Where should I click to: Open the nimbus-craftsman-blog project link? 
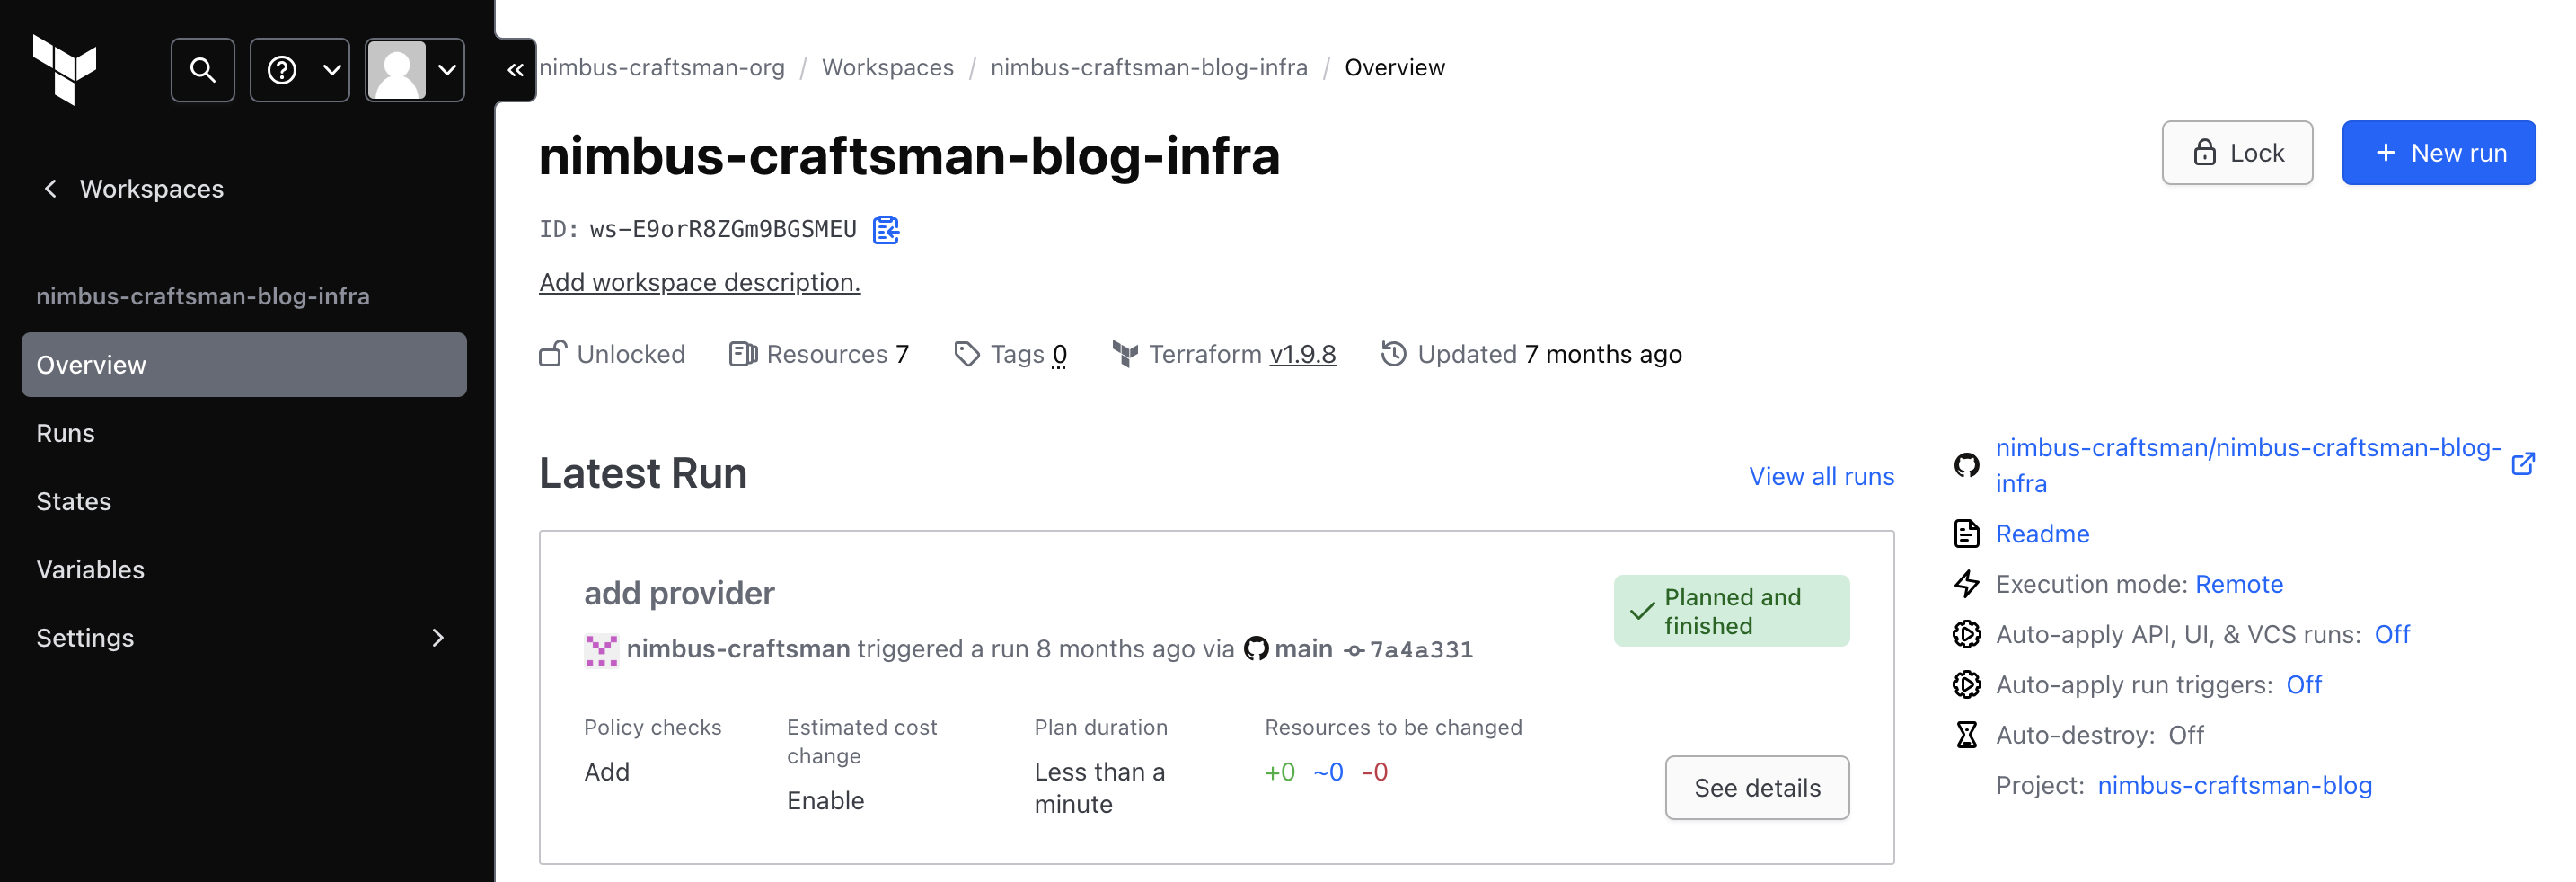pos(2234,786)
